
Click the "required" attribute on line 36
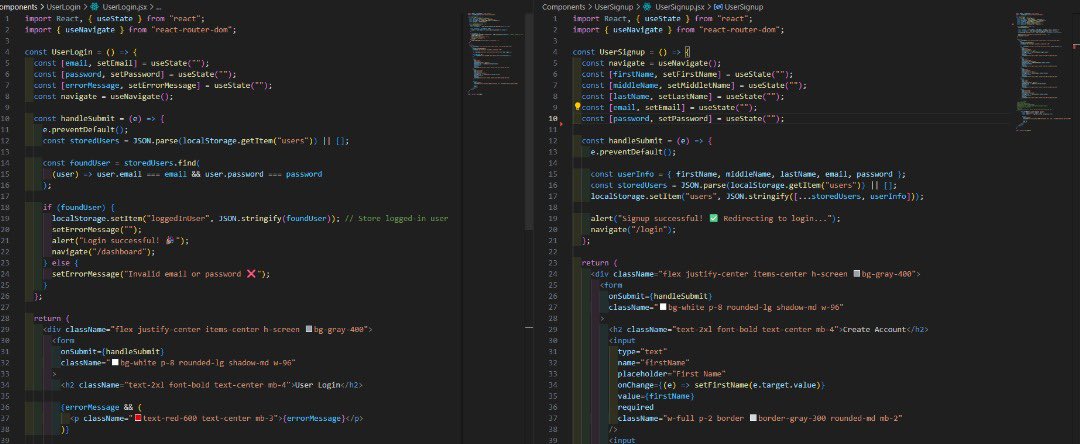tap(636, 408)
